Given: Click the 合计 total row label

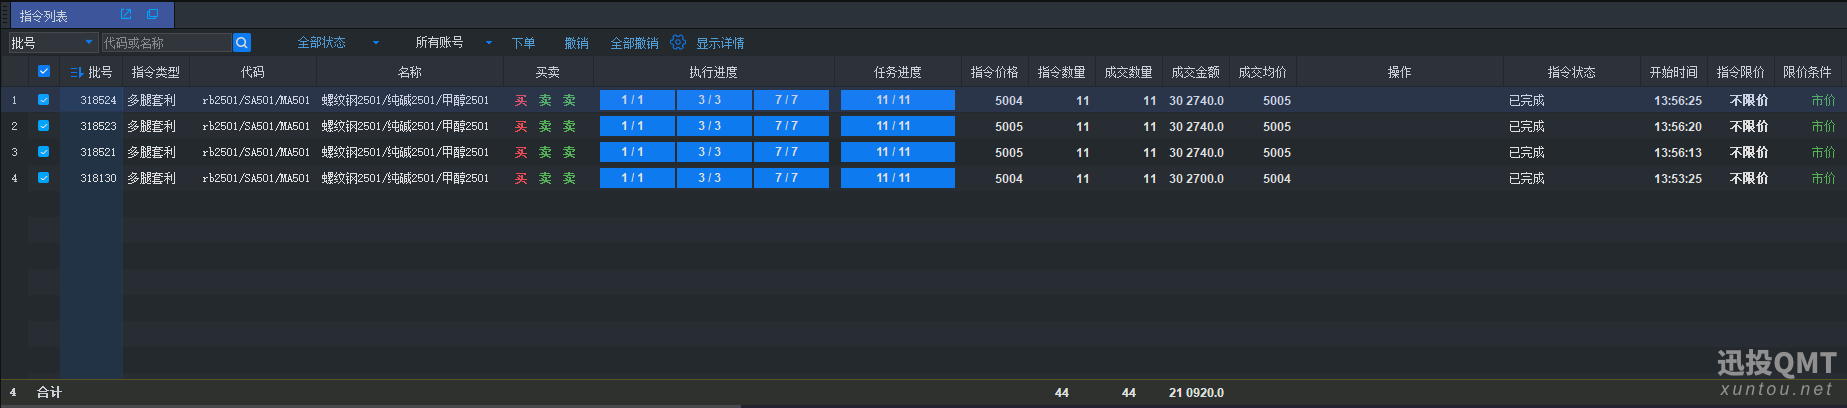Looking at the screenshot, I should tap(49, 392).
